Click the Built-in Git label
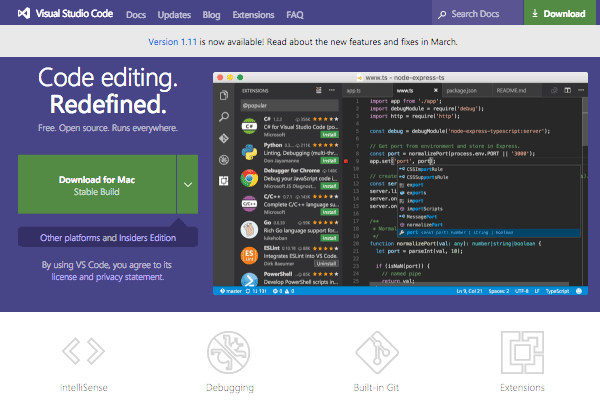600x400 pixels. (376, 387)
